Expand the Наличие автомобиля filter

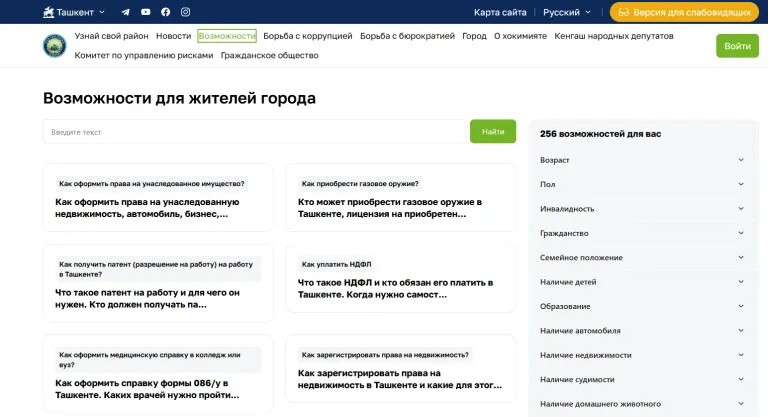[x=642, y=331]
